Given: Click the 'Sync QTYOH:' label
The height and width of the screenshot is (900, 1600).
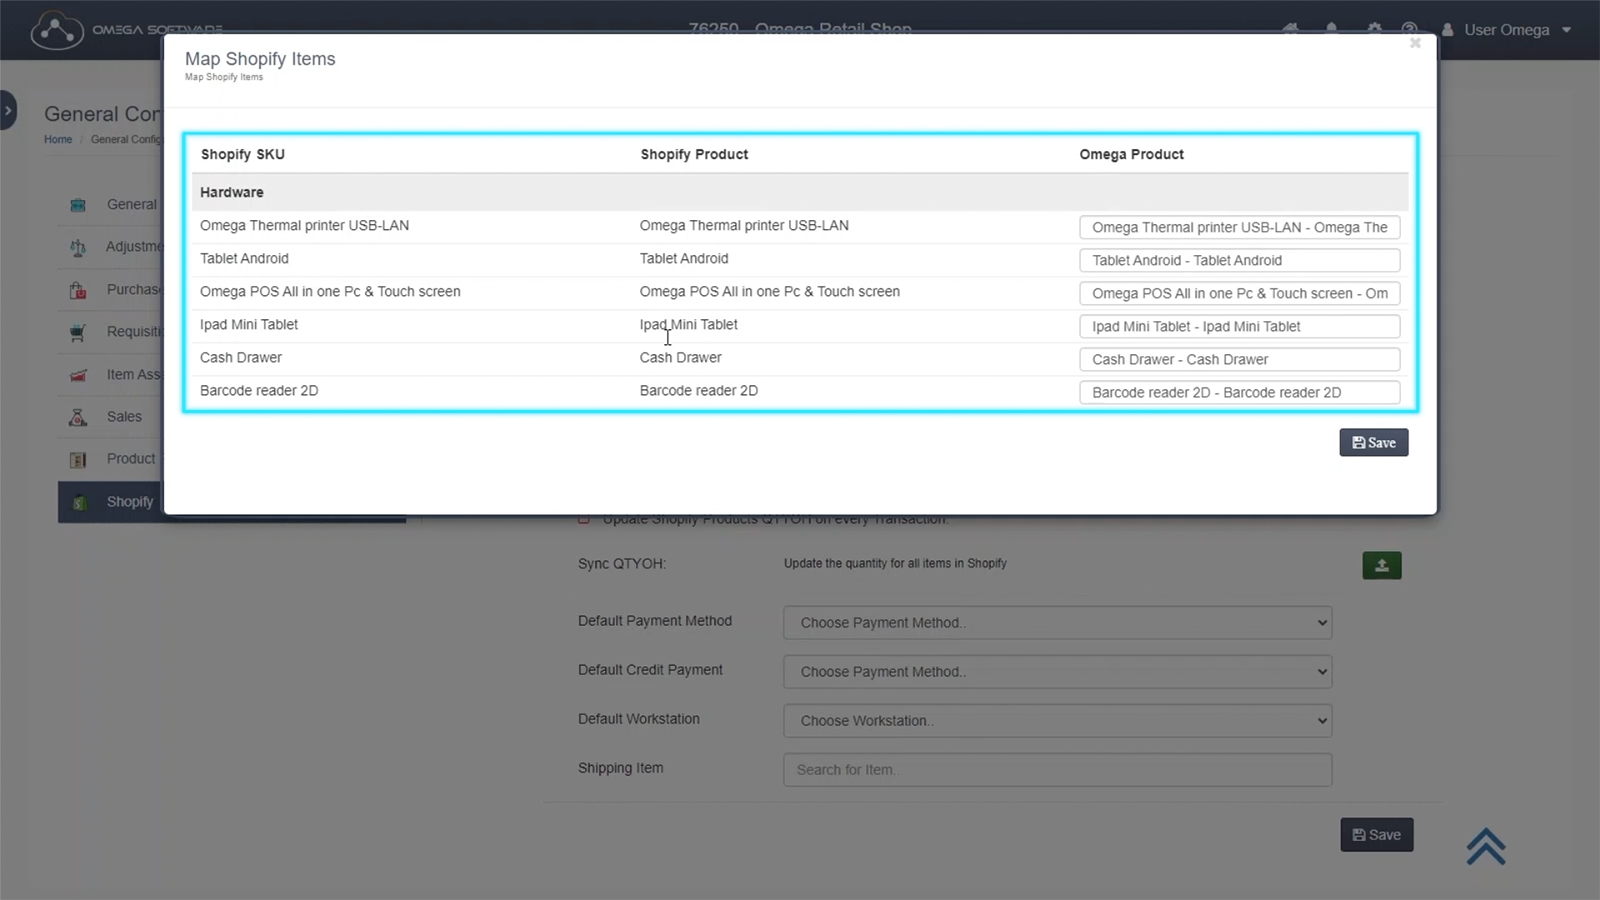Looking at the screenshot, I should click(x=622, y=564).
